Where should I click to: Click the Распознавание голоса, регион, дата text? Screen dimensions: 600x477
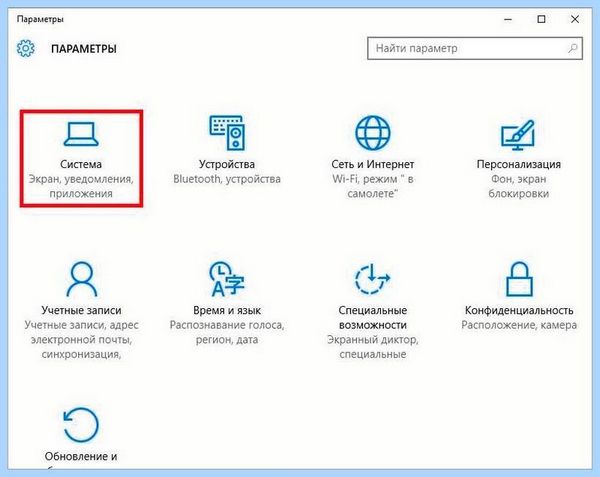(227, 332)
